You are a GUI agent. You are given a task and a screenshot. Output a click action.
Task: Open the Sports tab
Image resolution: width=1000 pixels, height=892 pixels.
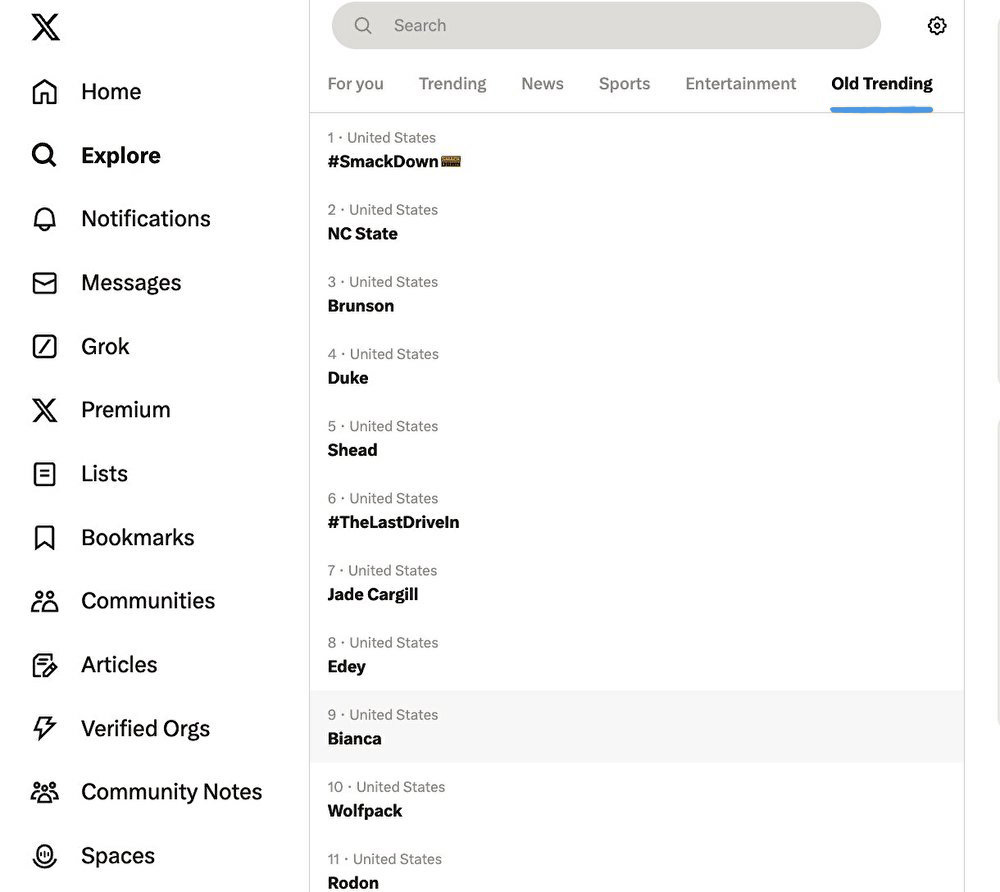pos(624,84)
